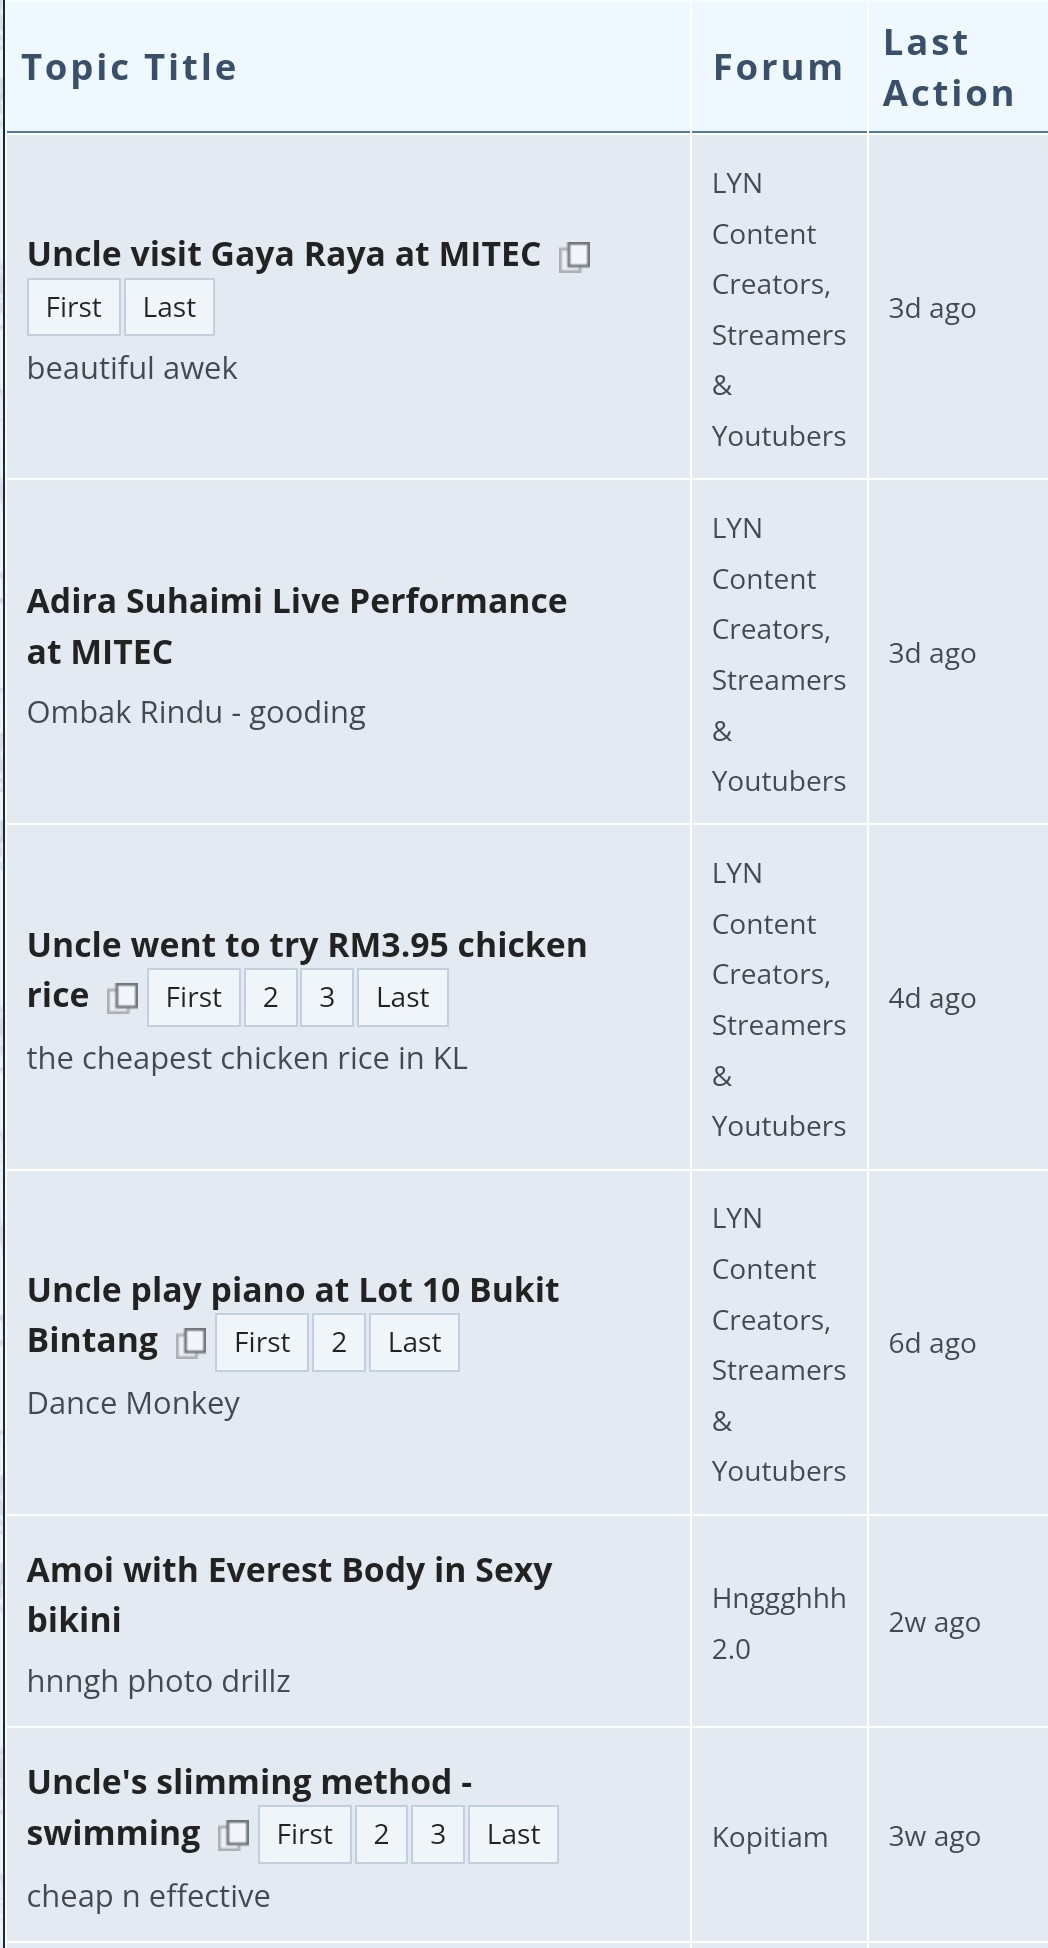The width and height of the screenshot is (1048, 1948).
Task: Open page 3 of slimming method topic
Action: click(x=438, y=1834)
